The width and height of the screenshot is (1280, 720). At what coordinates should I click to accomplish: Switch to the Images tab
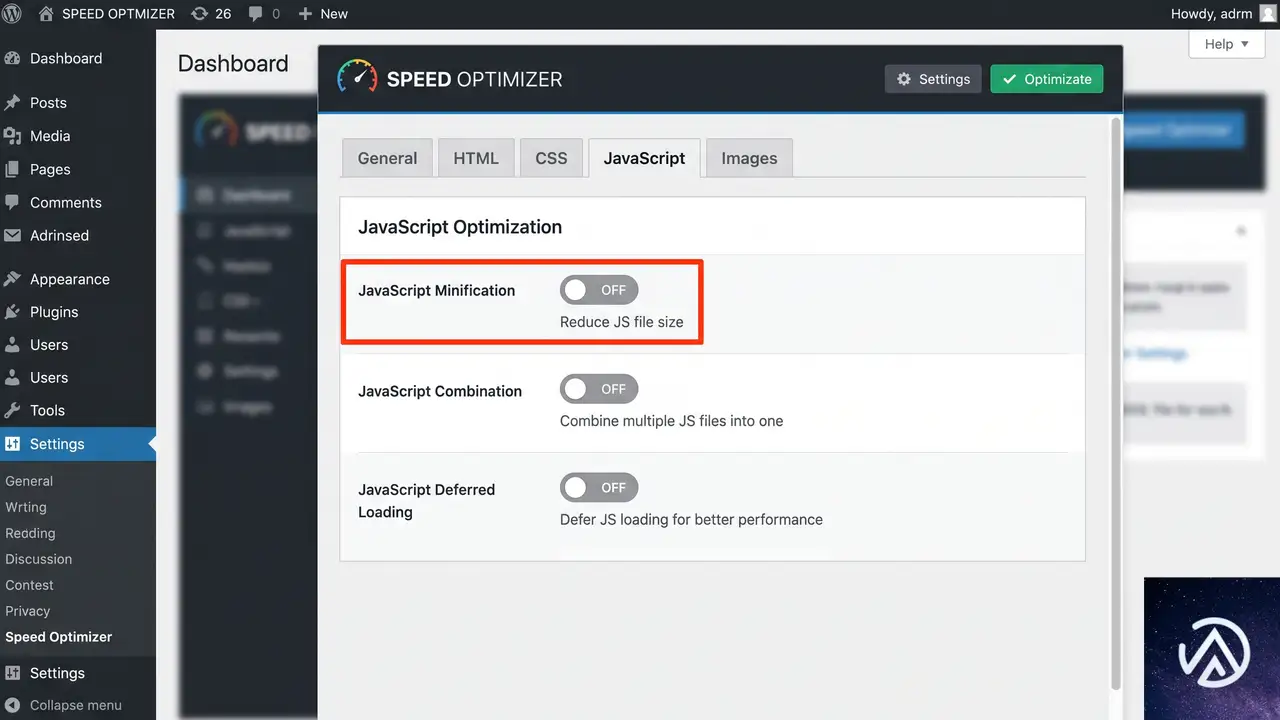click(x=749, y=158)
